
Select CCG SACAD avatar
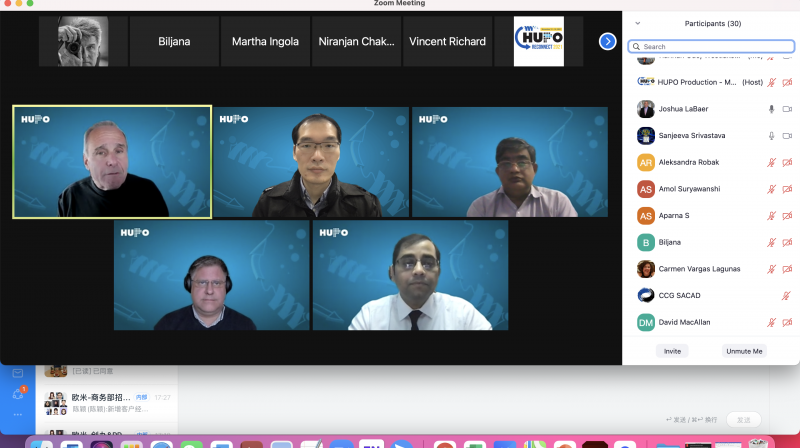pyautogui.click(x=645, y=295)
